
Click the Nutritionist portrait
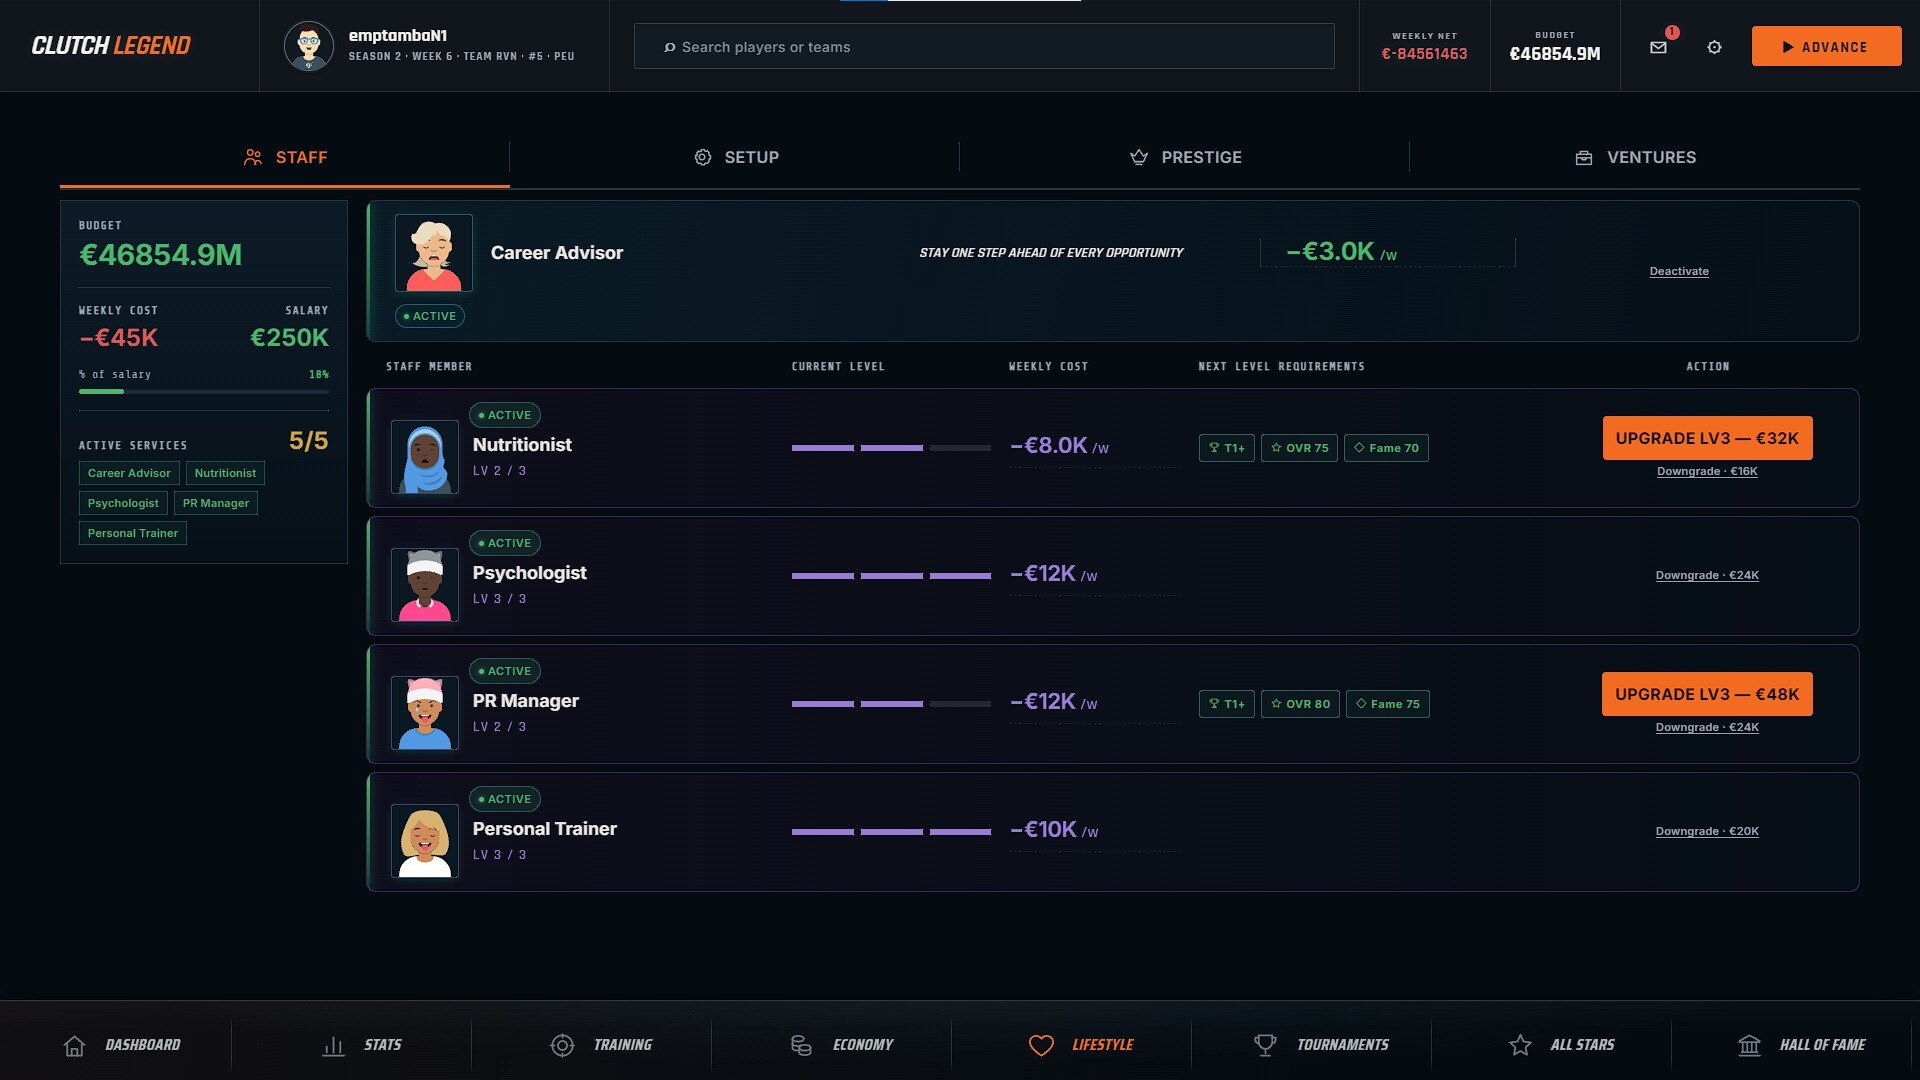[x=425, y=457]
